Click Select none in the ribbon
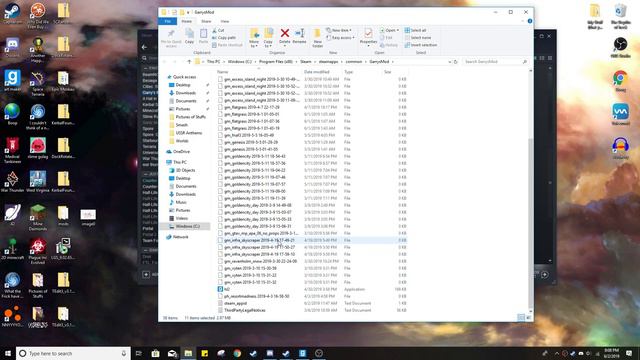640x360 pixels. click(418, 38)
